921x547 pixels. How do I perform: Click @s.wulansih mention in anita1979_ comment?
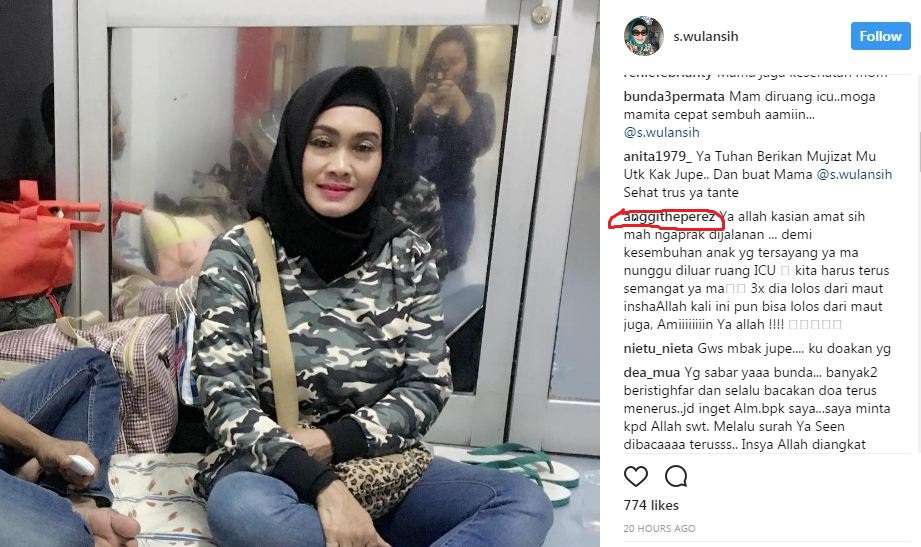click(854, 174)
